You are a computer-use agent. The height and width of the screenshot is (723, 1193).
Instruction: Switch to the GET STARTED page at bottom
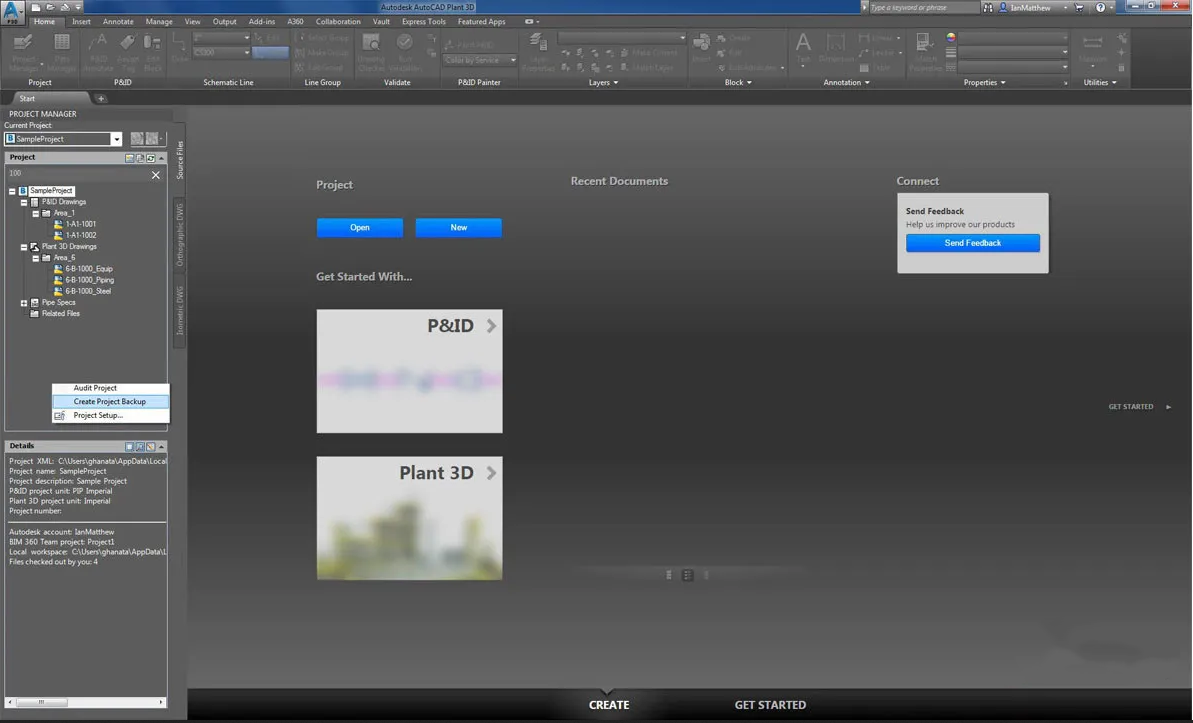pyautogui.click(x=770, y=705)
